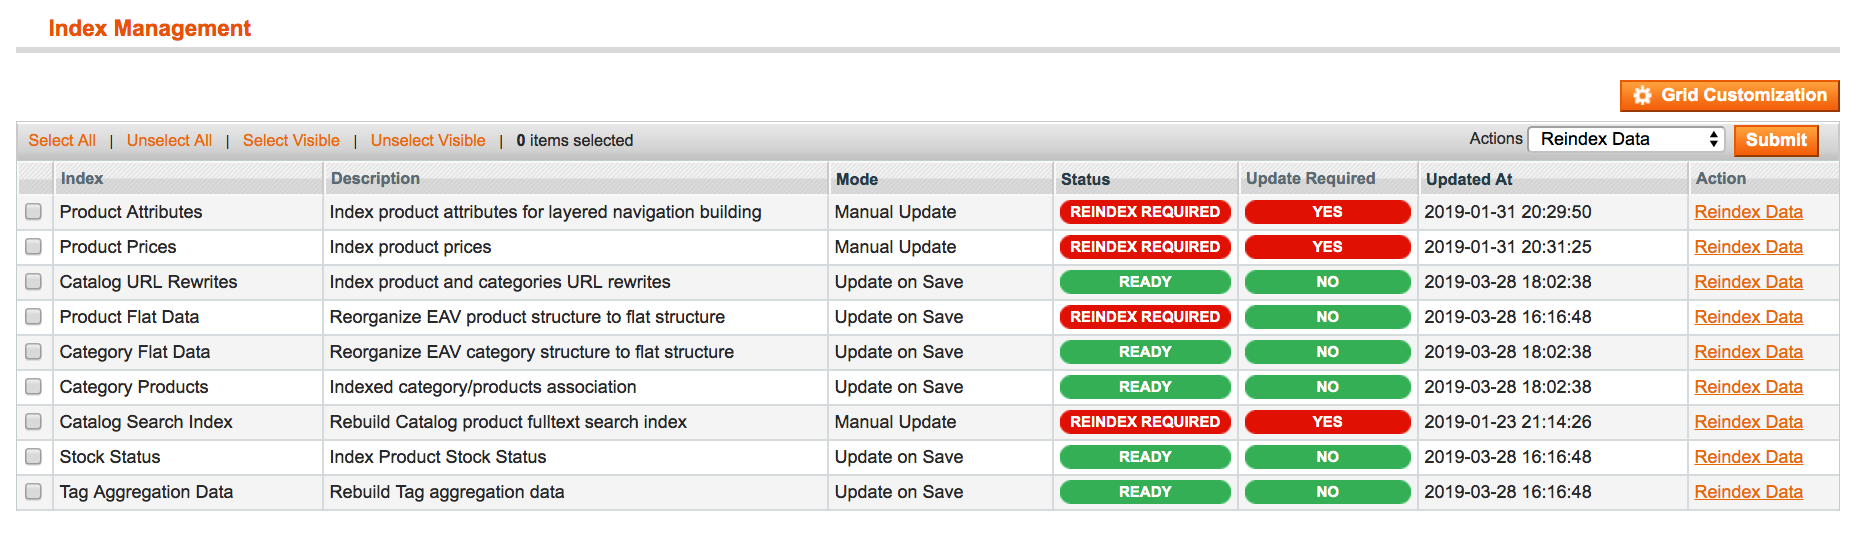The width and height of the screenshot is (1862, 549).
Task: Check the Product Attributes row checkbox
Action: tap(34, 212)
